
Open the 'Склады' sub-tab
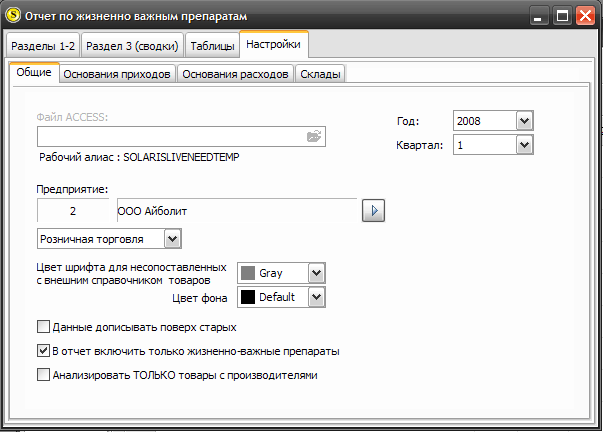pyautogui.click(x=320, y=74)
